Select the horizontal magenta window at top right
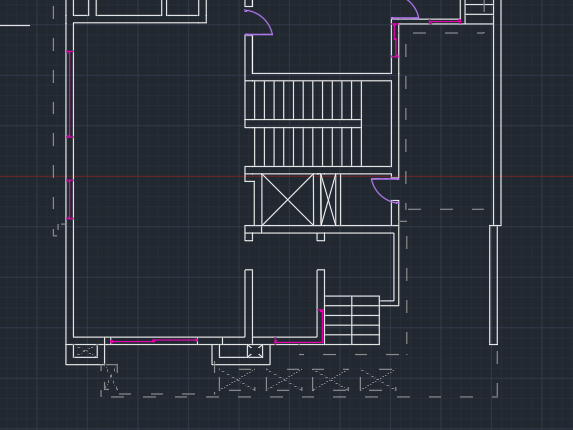 coord(445,22)
